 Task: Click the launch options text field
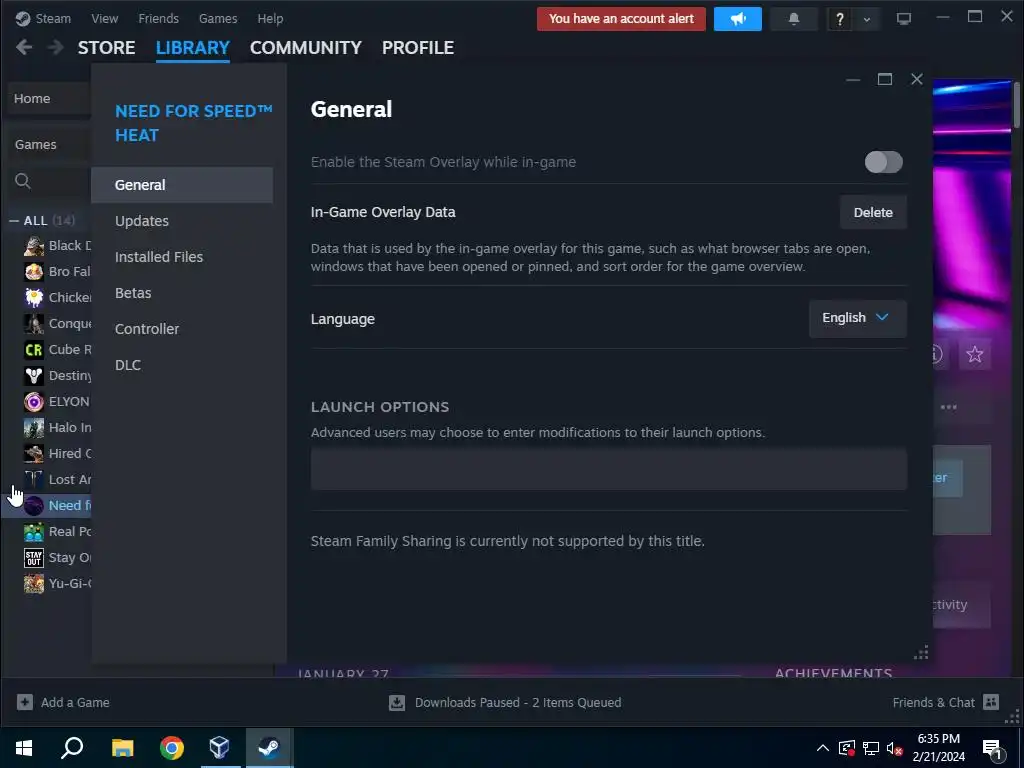click(609, 469)
